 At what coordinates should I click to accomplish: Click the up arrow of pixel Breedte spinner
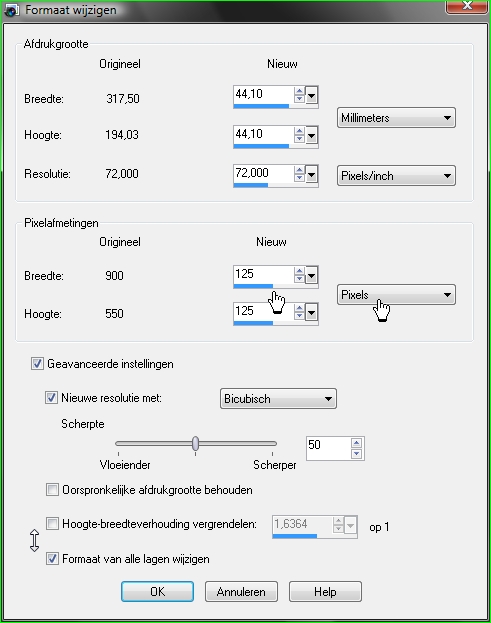pos(299,271)
